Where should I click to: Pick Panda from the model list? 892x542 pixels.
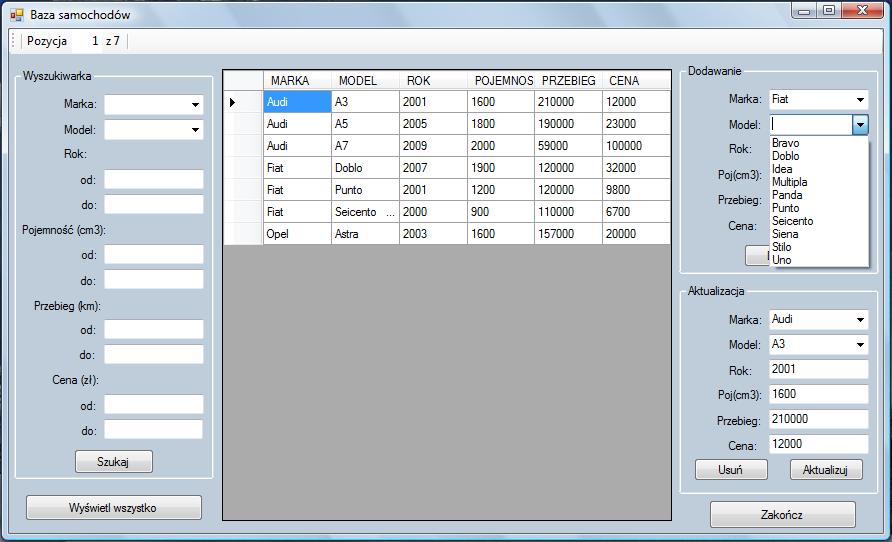819,195
